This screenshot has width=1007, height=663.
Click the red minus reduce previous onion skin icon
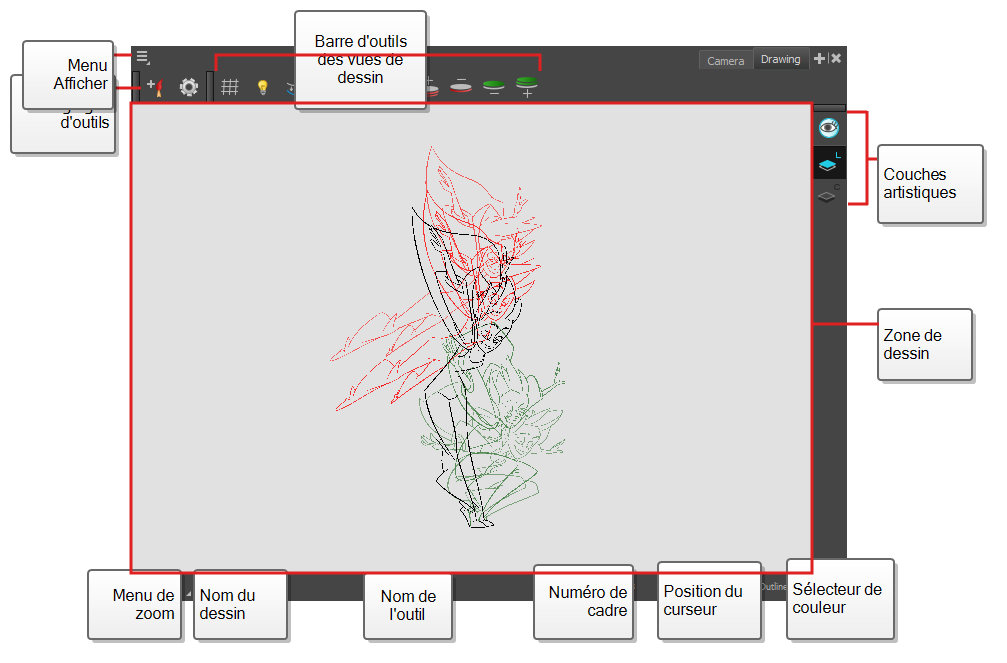460,86
